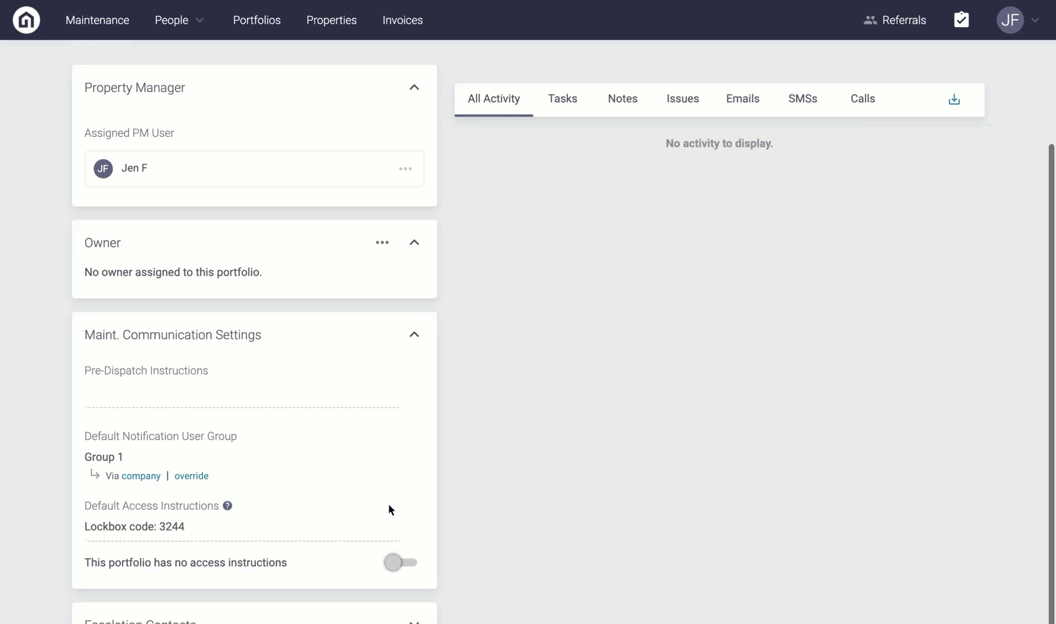Click the Referrals people icon

[870, 20]
